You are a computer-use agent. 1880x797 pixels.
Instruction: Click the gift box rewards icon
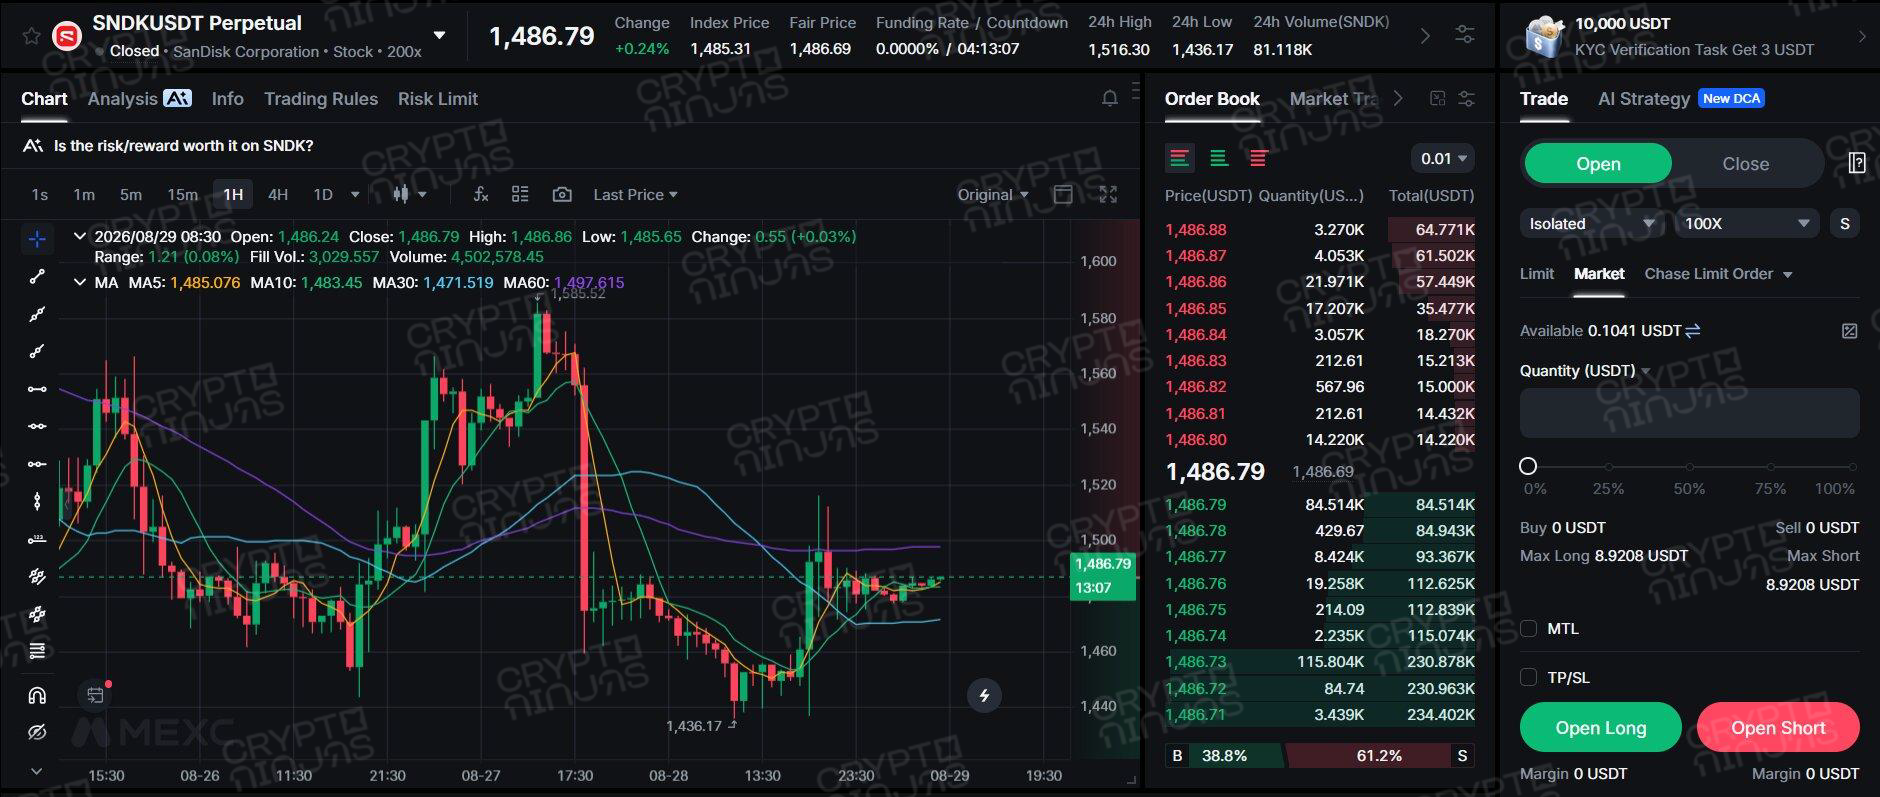[1545, 37]
